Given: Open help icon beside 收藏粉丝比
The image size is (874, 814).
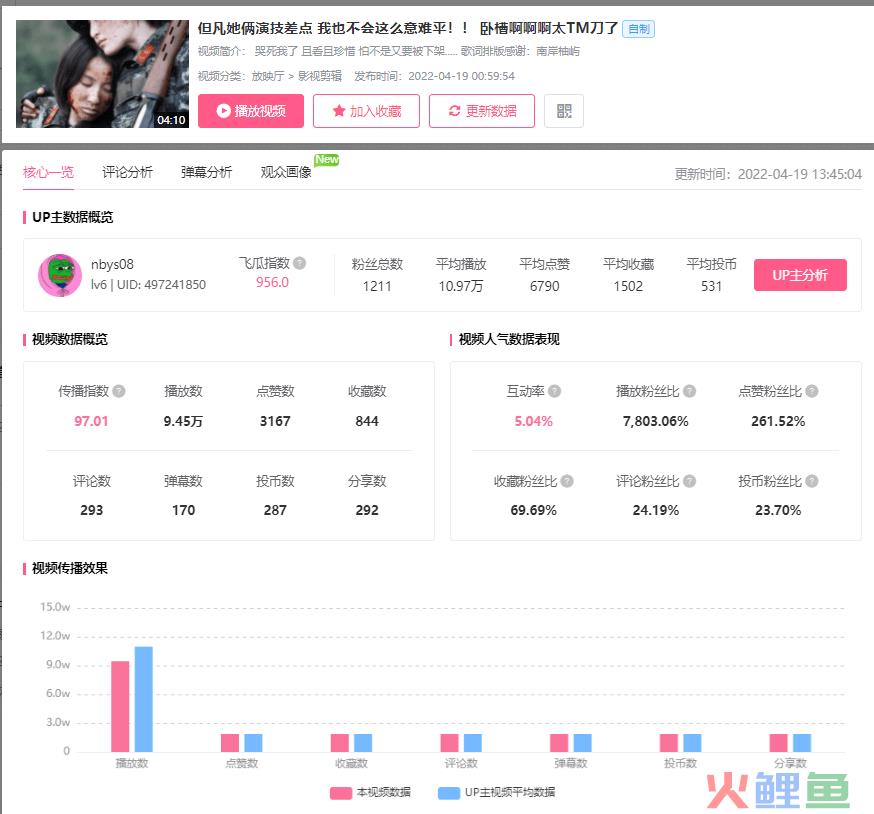Looking at the screenshot, I should (567, 481).
